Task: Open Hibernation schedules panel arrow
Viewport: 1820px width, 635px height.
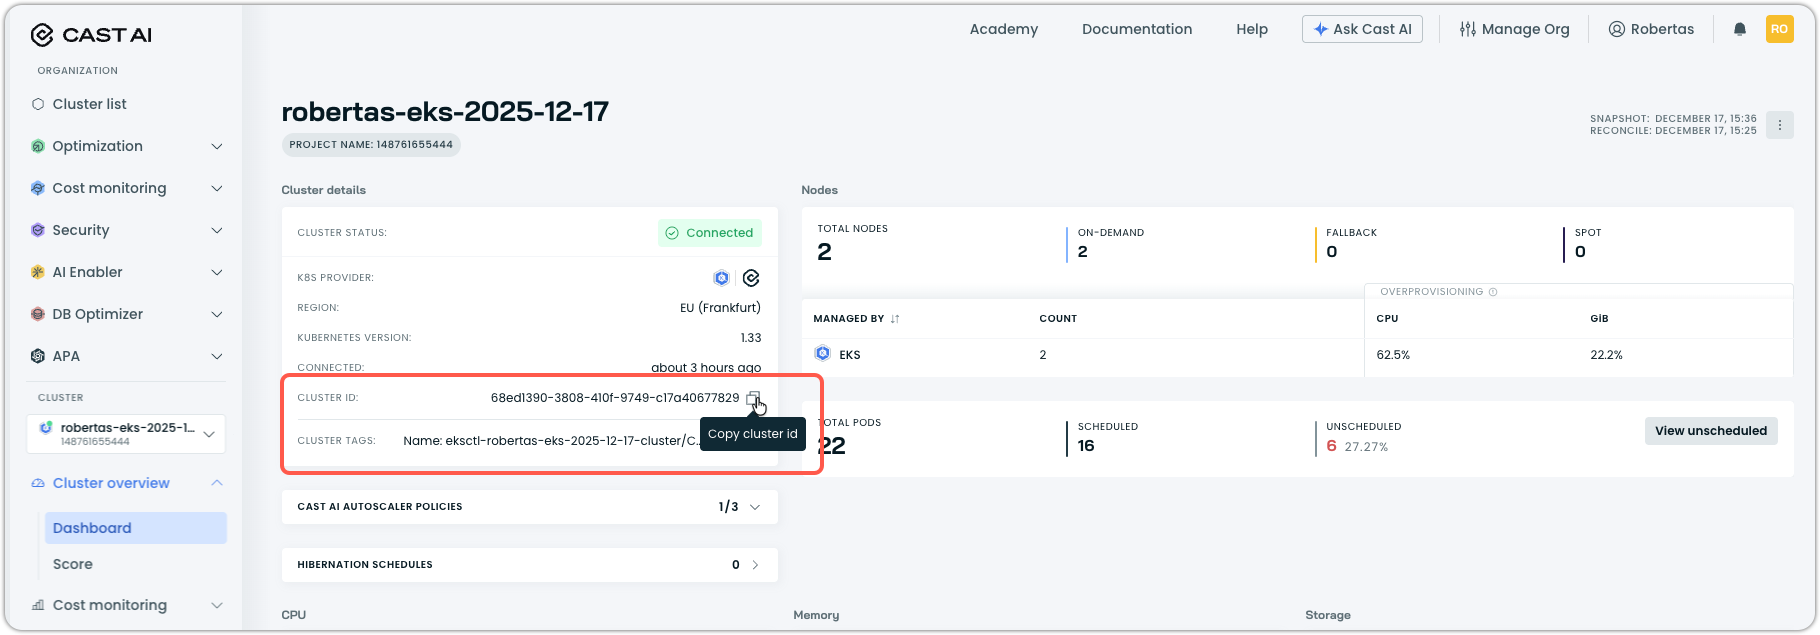Action: 755,565
